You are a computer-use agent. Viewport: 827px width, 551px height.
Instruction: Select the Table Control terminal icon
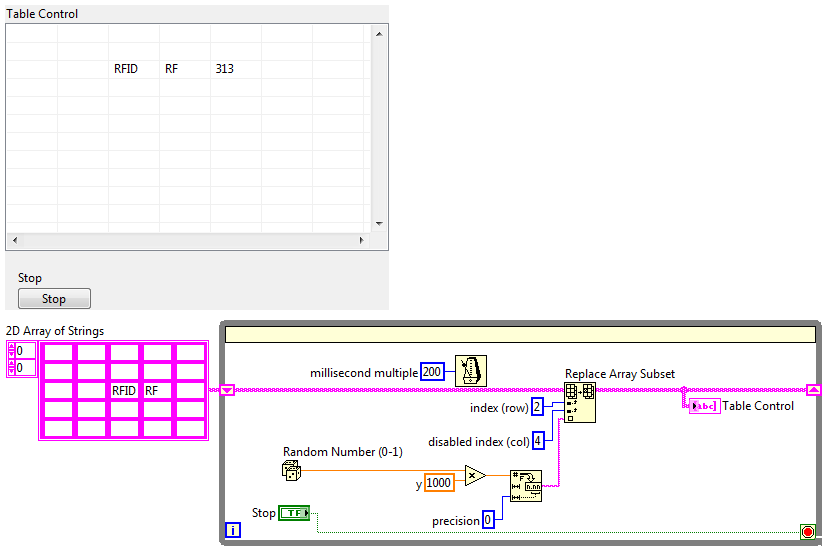click(704, 406)
